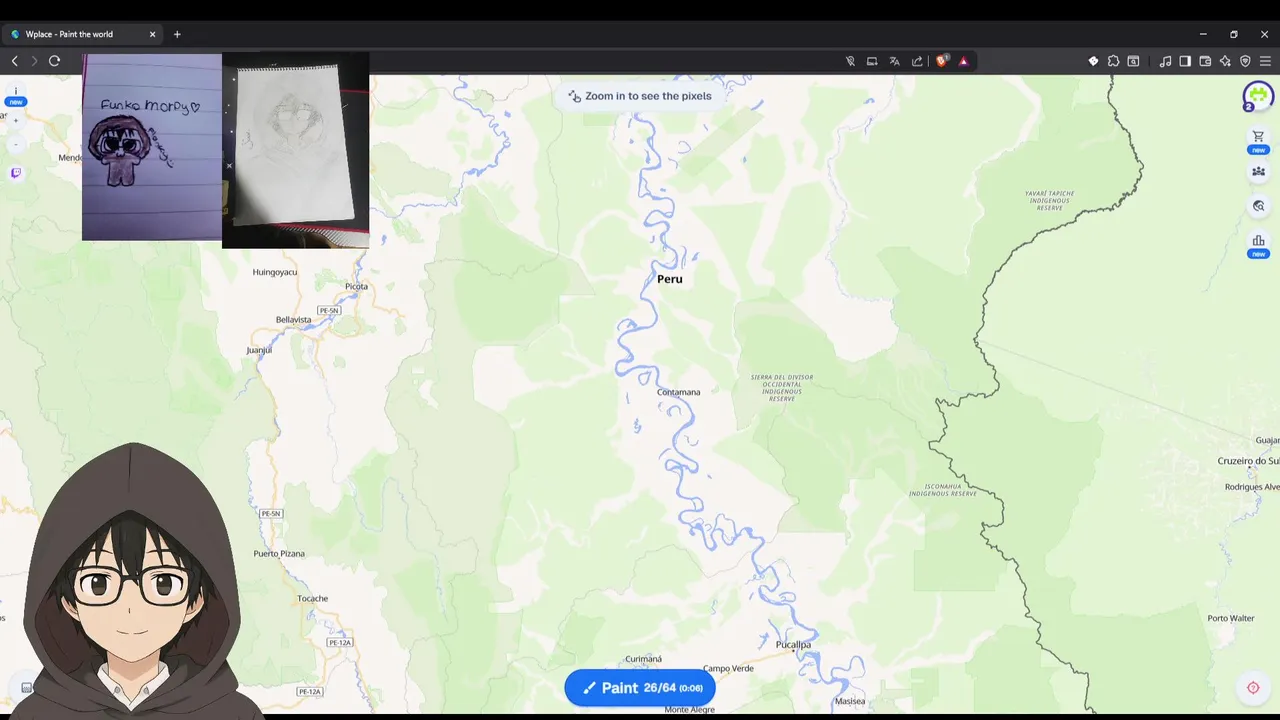The height and width of the screenshot is (720, 1280).
Task: Open the extensions puzzle icon
Action: 1113,61
